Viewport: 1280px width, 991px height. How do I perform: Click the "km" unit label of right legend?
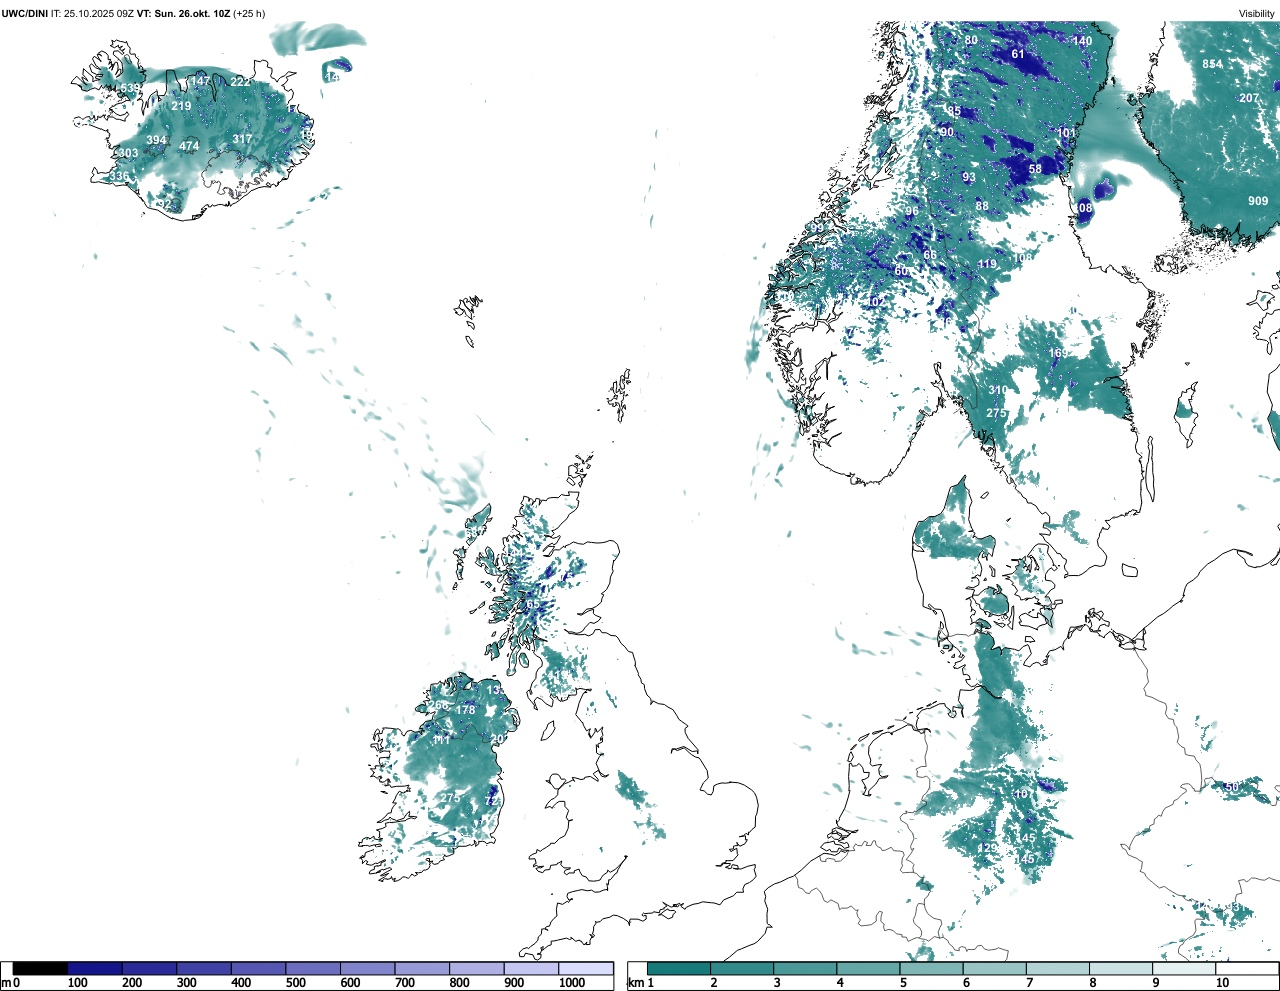[x=635, y=983]
